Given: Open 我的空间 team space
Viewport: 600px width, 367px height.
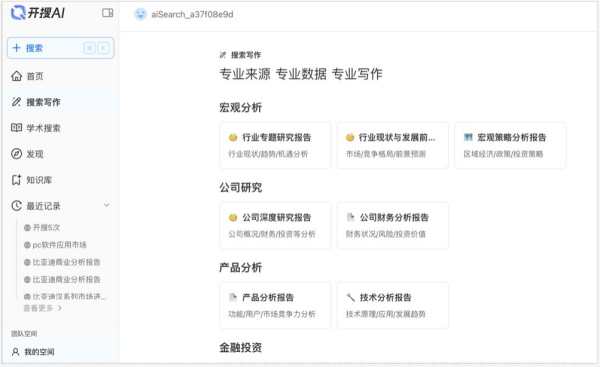Looking at the screenshot, I should tap(39, 352).
